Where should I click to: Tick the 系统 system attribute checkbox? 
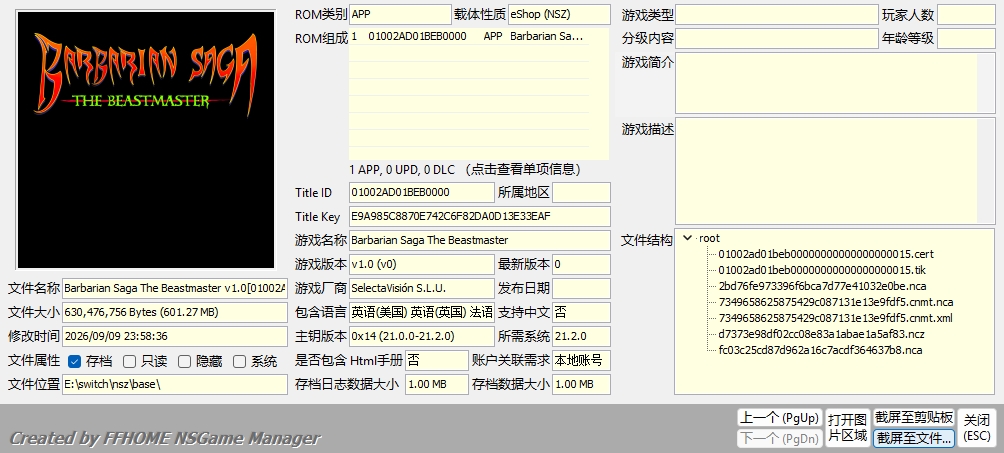pyautogui.click(x=239, y=361)
